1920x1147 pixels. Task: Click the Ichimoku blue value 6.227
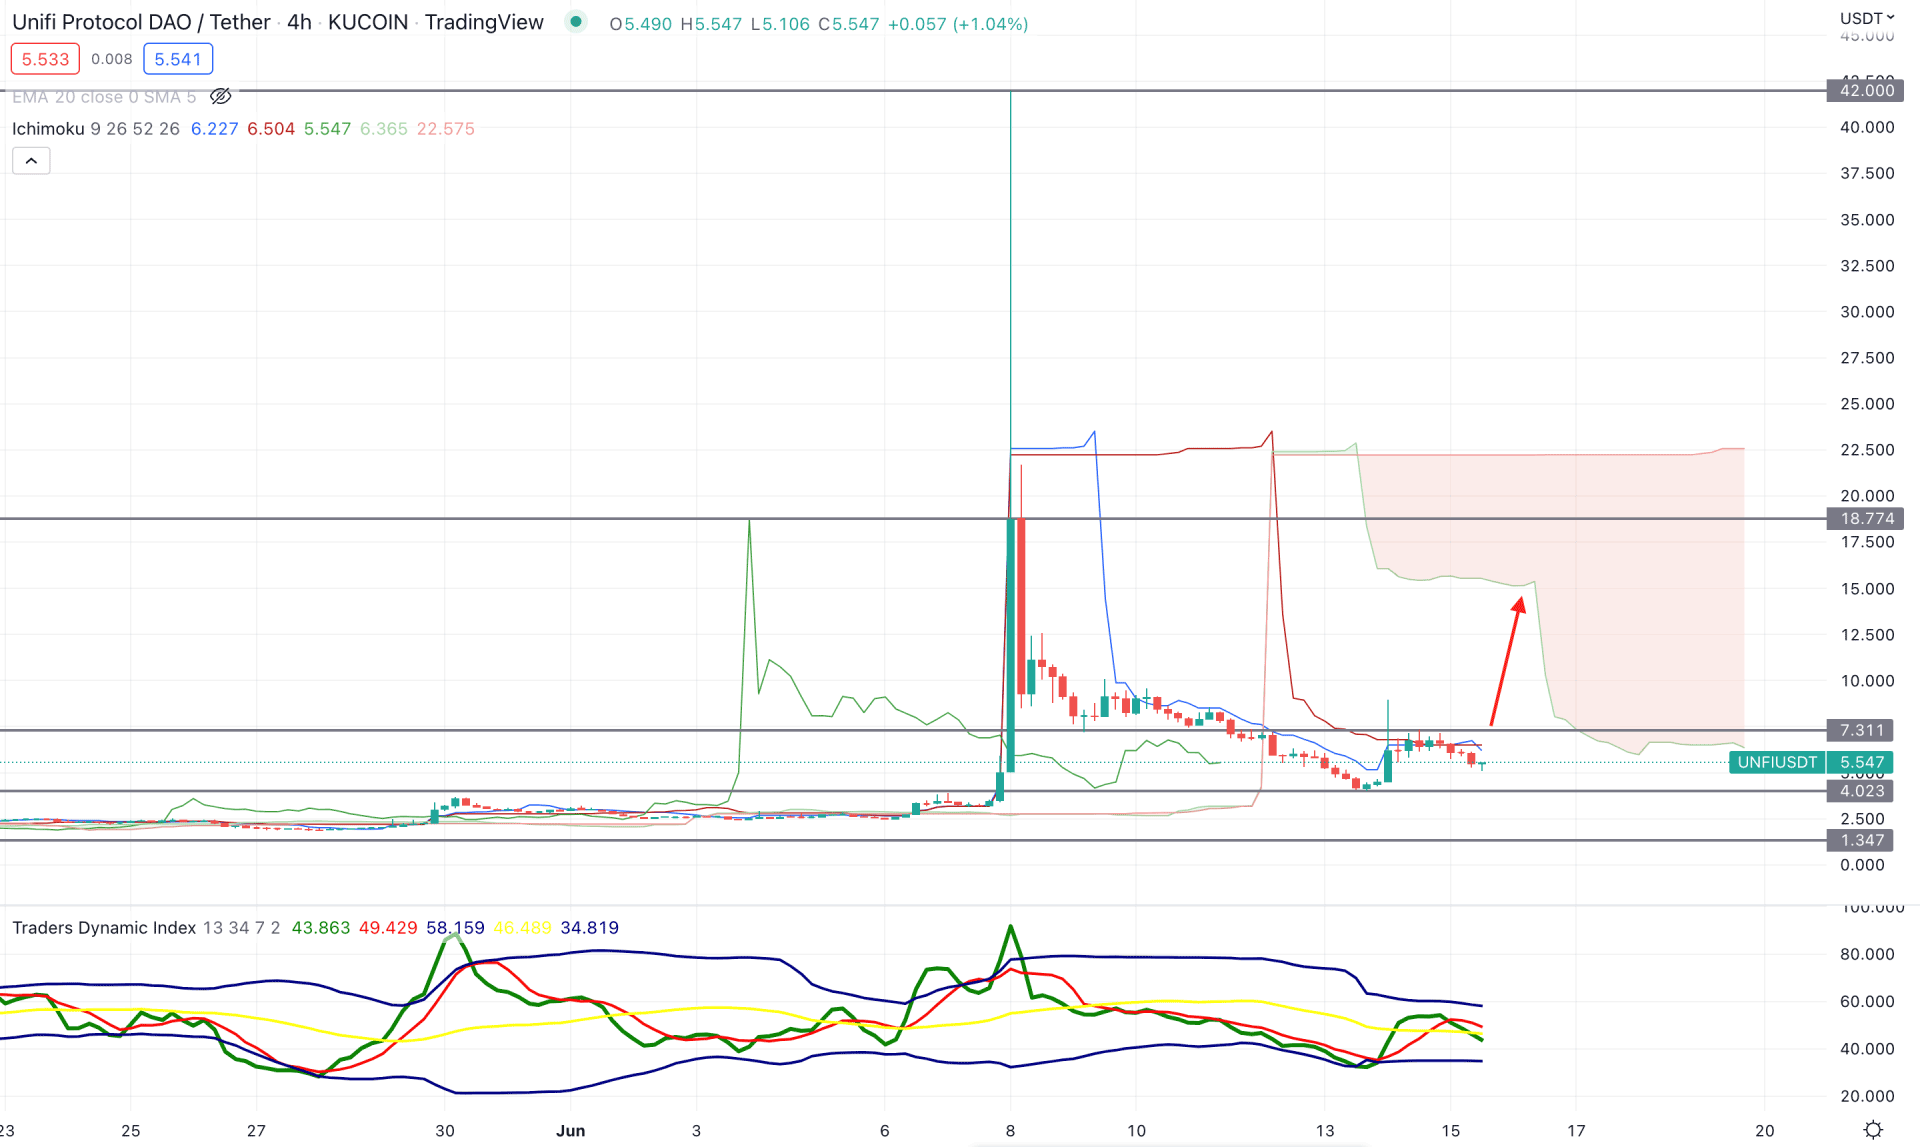pyautogui.click(x=215, y=129)
